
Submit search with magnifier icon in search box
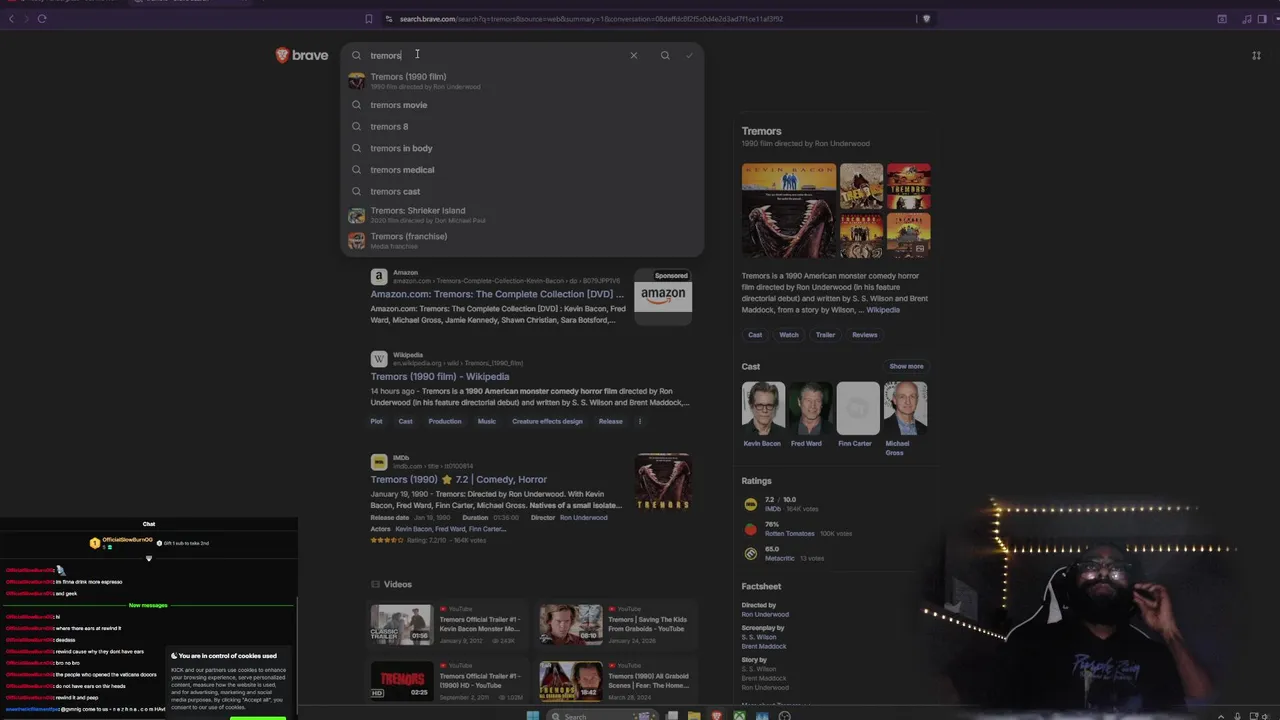point(665,55)
